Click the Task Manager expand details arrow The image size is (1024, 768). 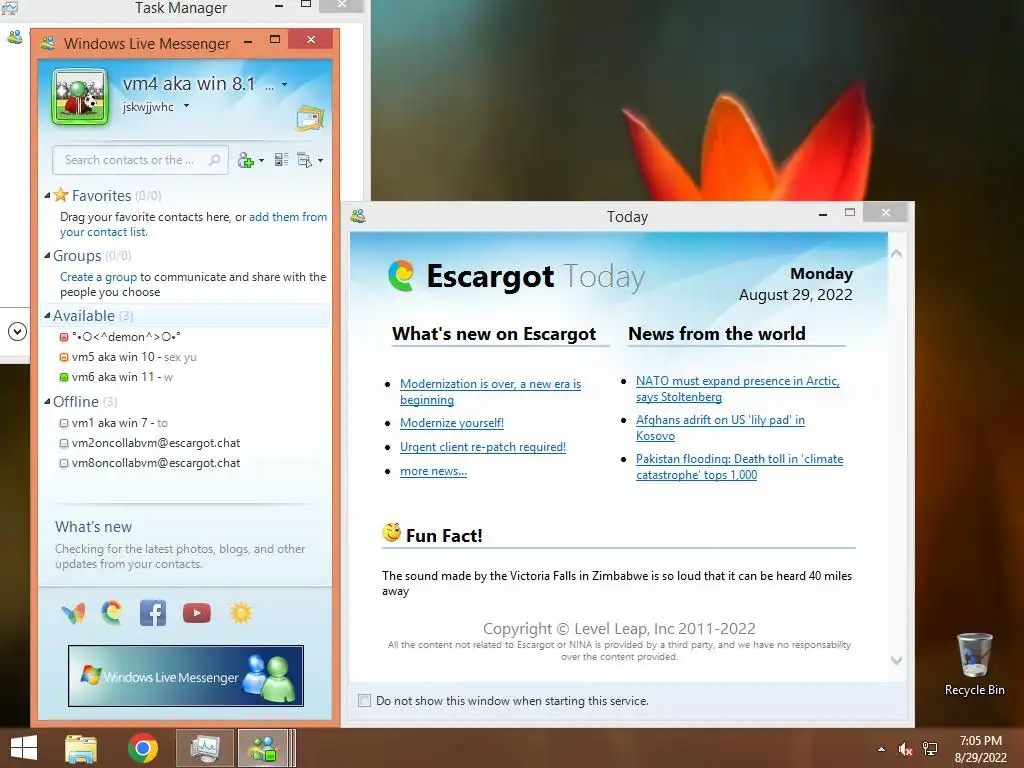click(17, 332)
